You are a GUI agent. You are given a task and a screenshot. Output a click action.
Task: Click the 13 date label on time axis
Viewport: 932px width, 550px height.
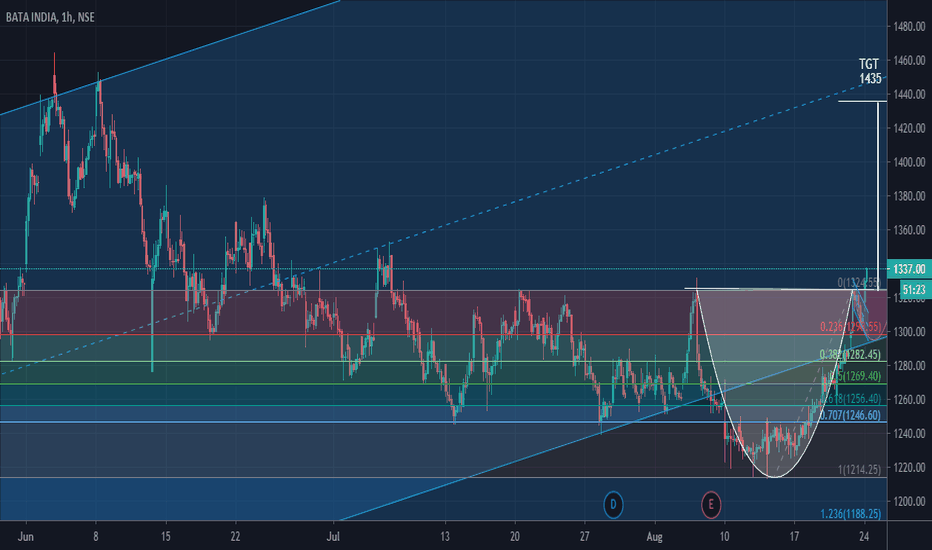coord(445,536)
